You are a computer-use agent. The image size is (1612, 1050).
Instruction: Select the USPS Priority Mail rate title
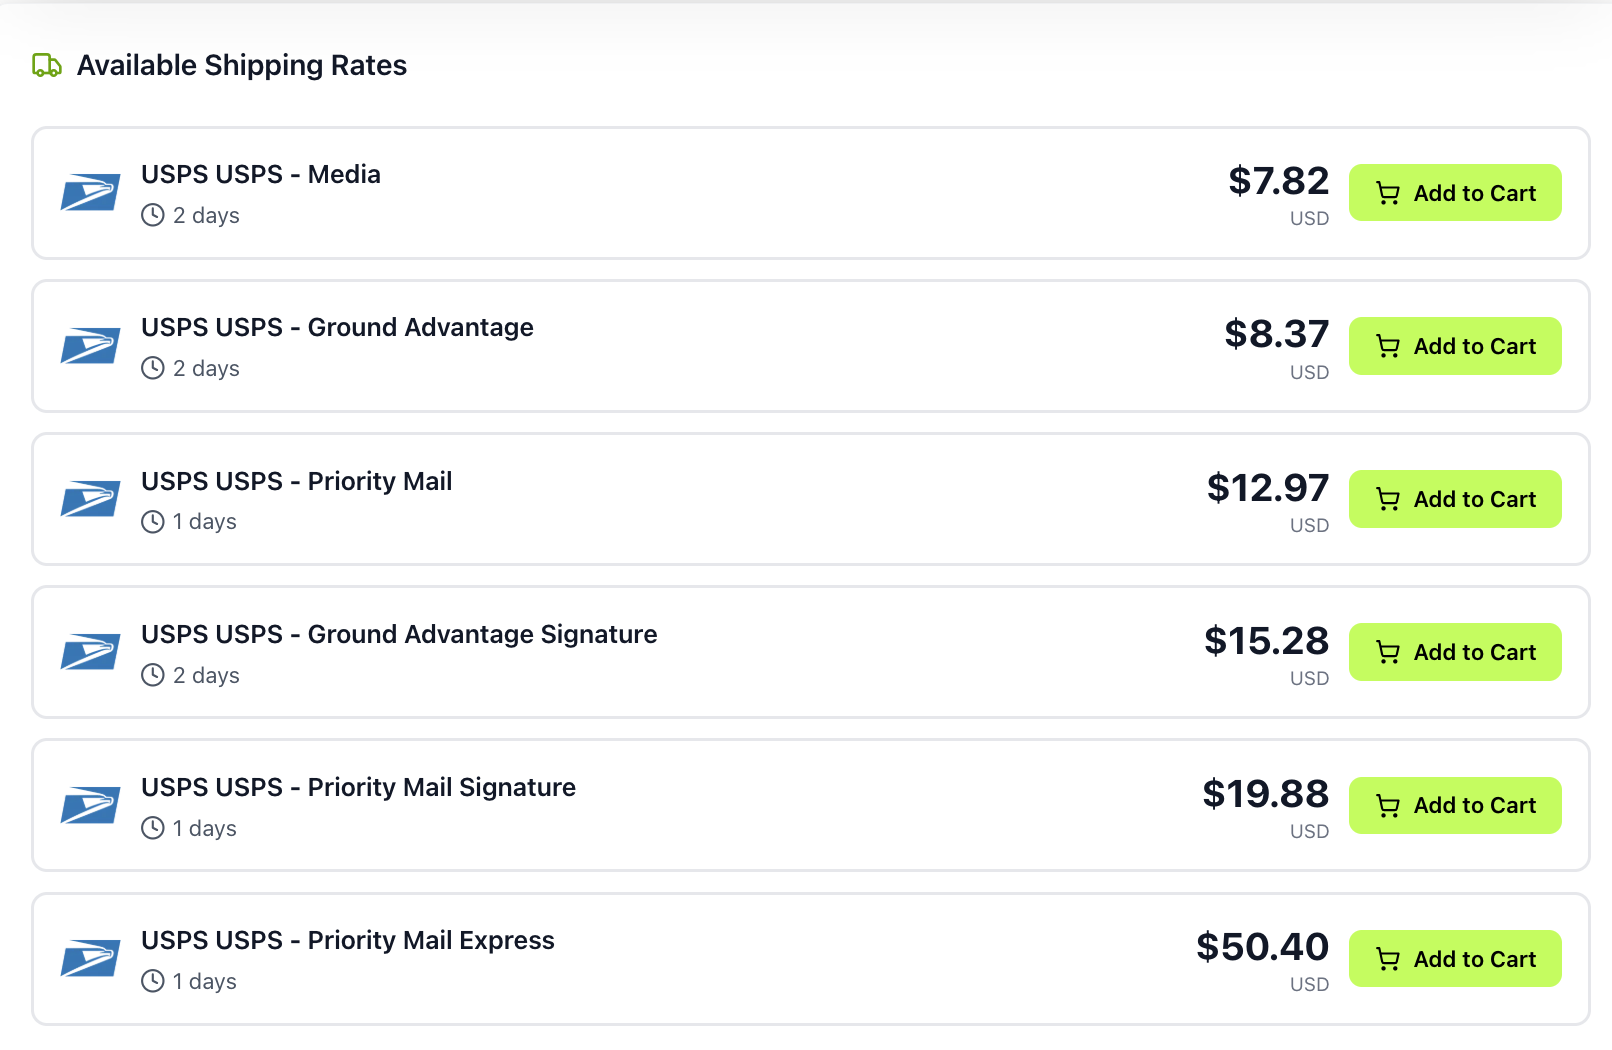(x=296, y=481)
